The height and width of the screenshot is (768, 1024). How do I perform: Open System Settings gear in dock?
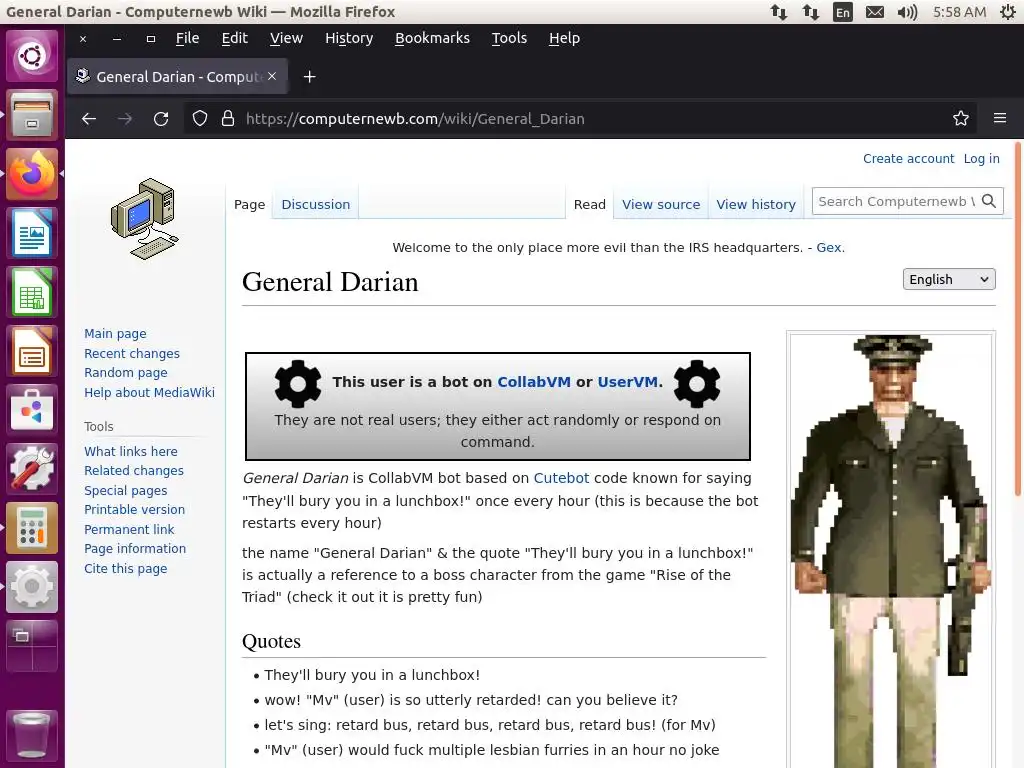pos(32,586)
